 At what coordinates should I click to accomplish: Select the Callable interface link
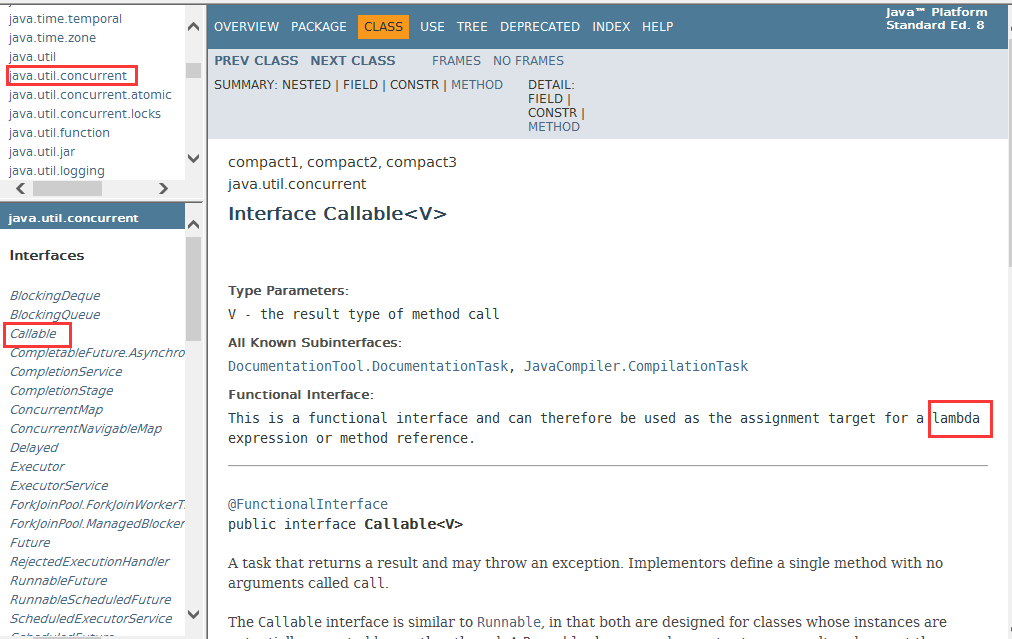click(33, 334)
